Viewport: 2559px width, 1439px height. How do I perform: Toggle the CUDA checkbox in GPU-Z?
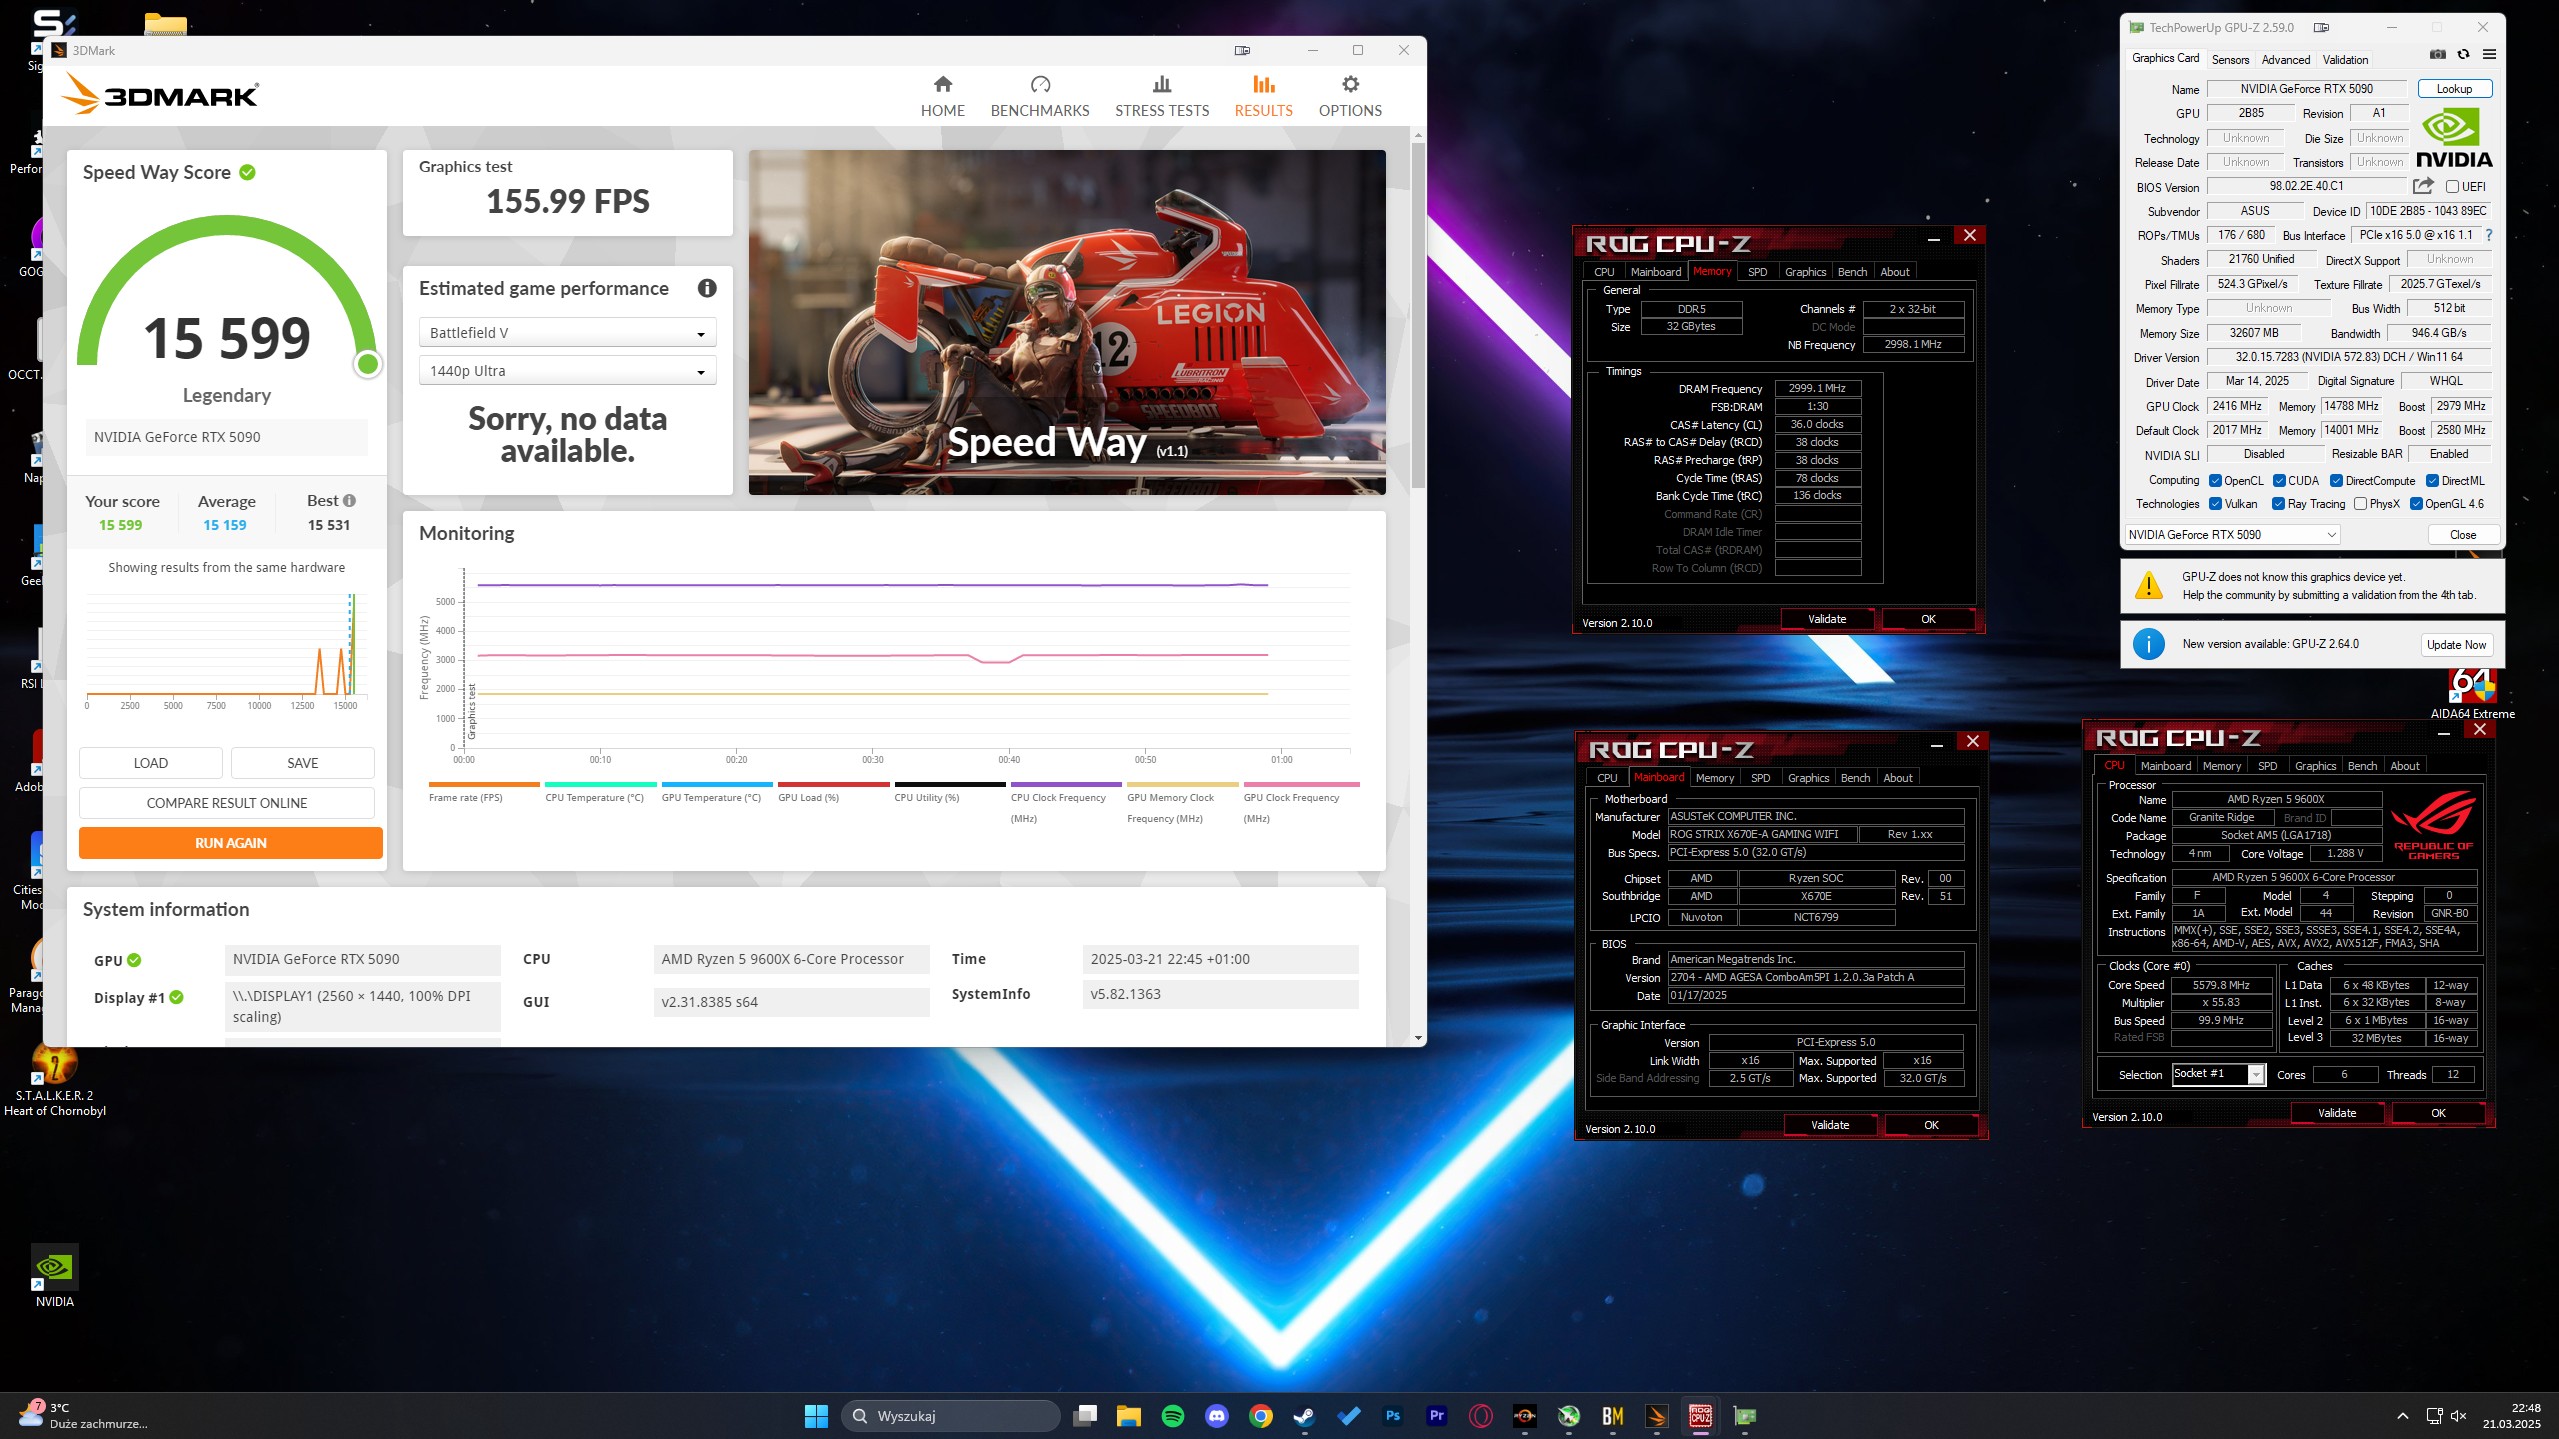[x=2278, y=481]
